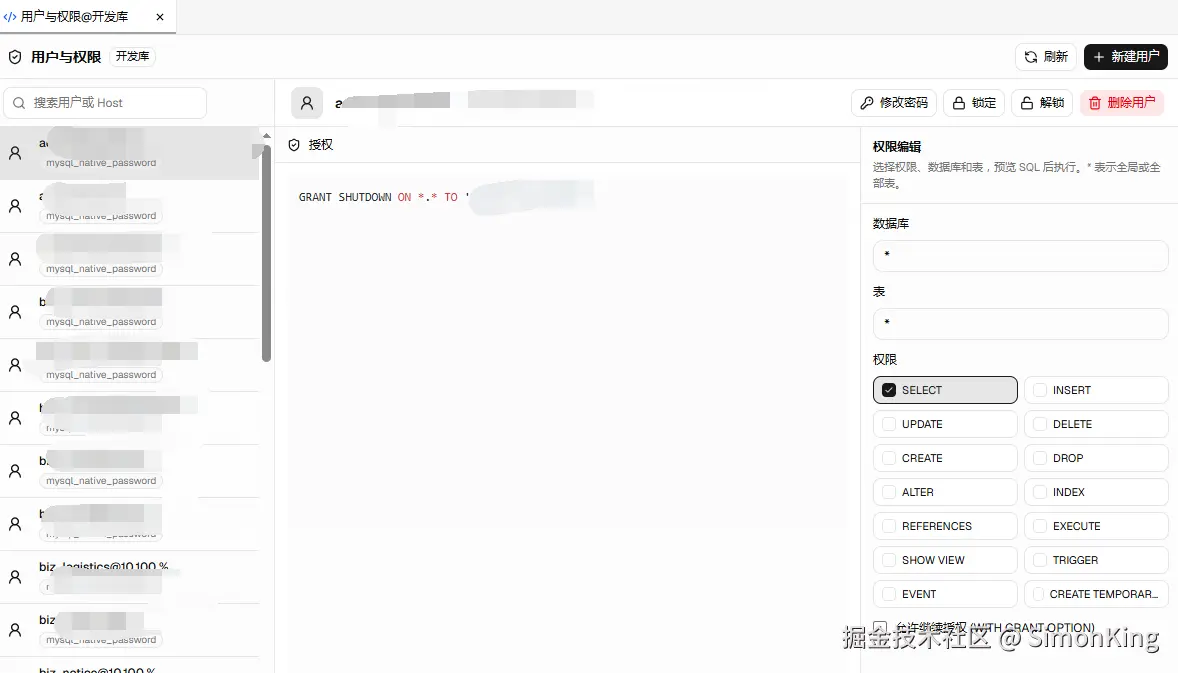Viewport: 1178px width, 673px height.
Task: Select the 用户与权限@开发库 tab
Action: point(88,17)
